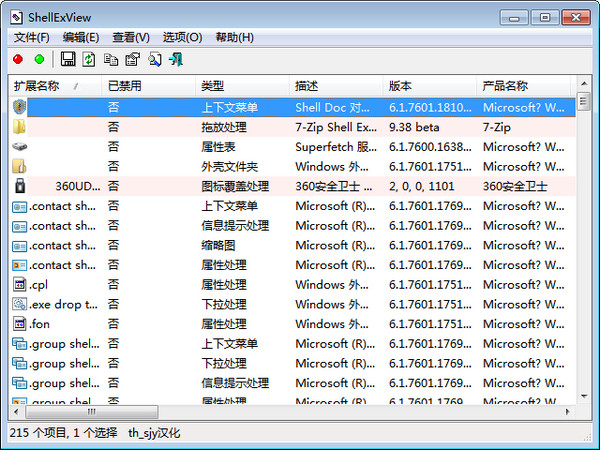This screenshot has width=600, height=450.
Task: Click the 6.1.7600.1638... version cell
Action: (430, 147)
